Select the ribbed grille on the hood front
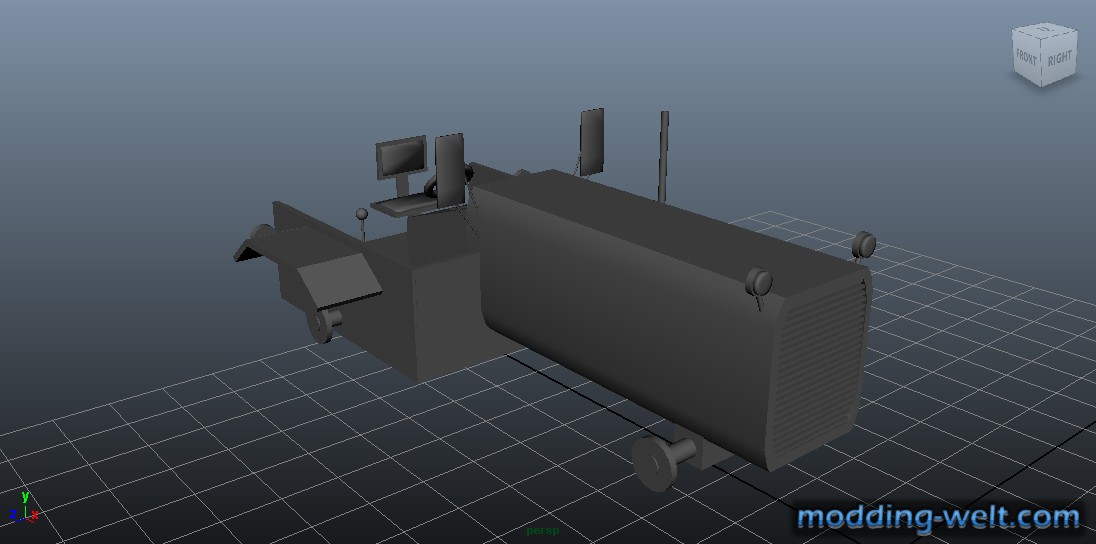The width and height of the screenshot is (1096, 544). tap(818, 367)
